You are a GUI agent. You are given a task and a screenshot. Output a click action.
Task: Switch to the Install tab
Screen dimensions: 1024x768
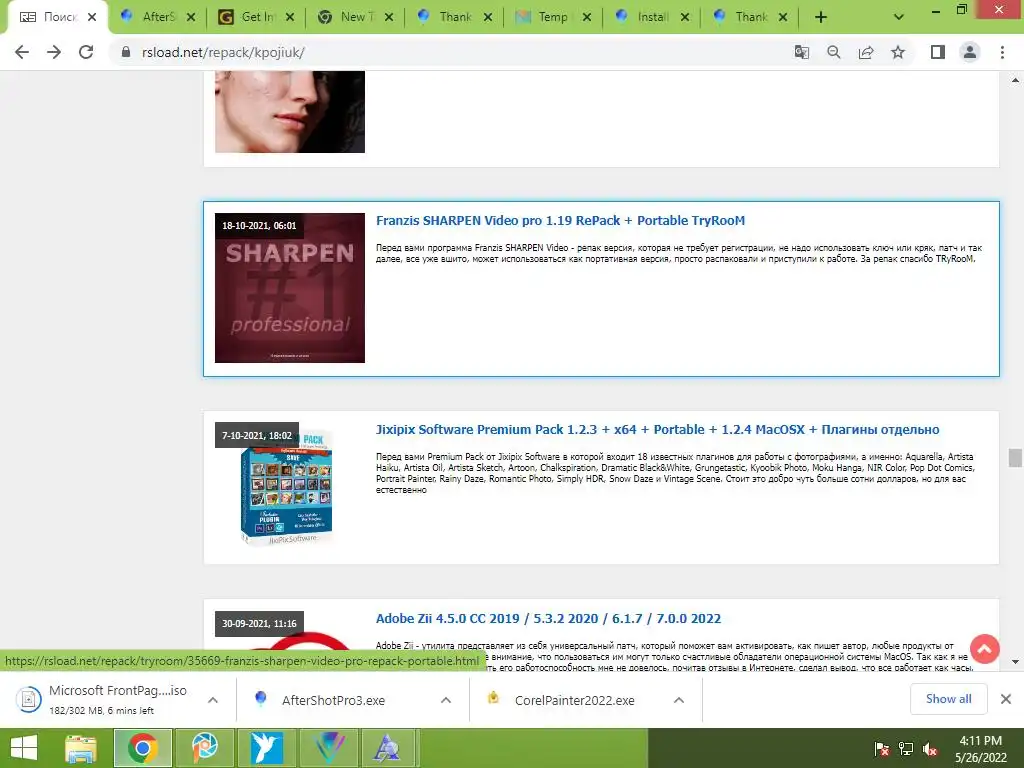coord(650,18)
